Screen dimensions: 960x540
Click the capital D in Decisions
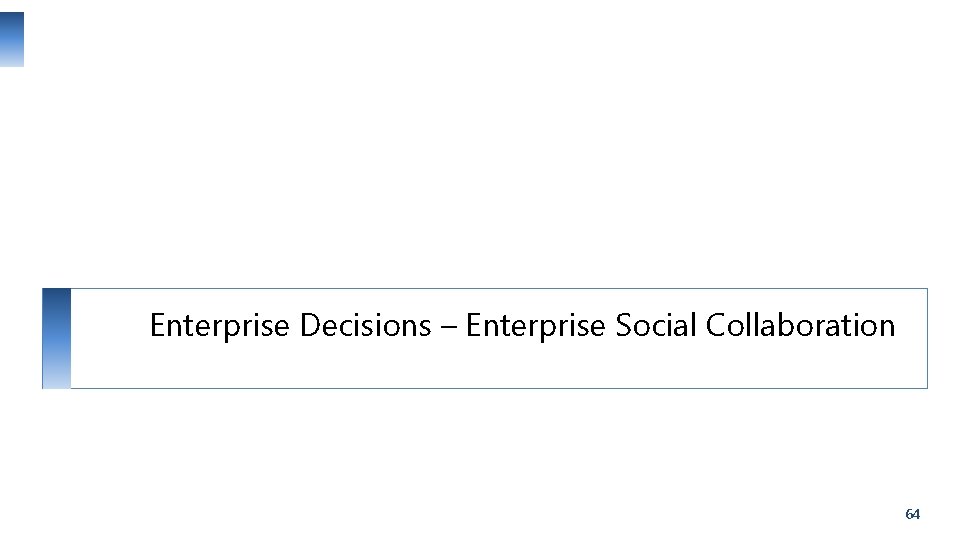[x=310, y=325]
